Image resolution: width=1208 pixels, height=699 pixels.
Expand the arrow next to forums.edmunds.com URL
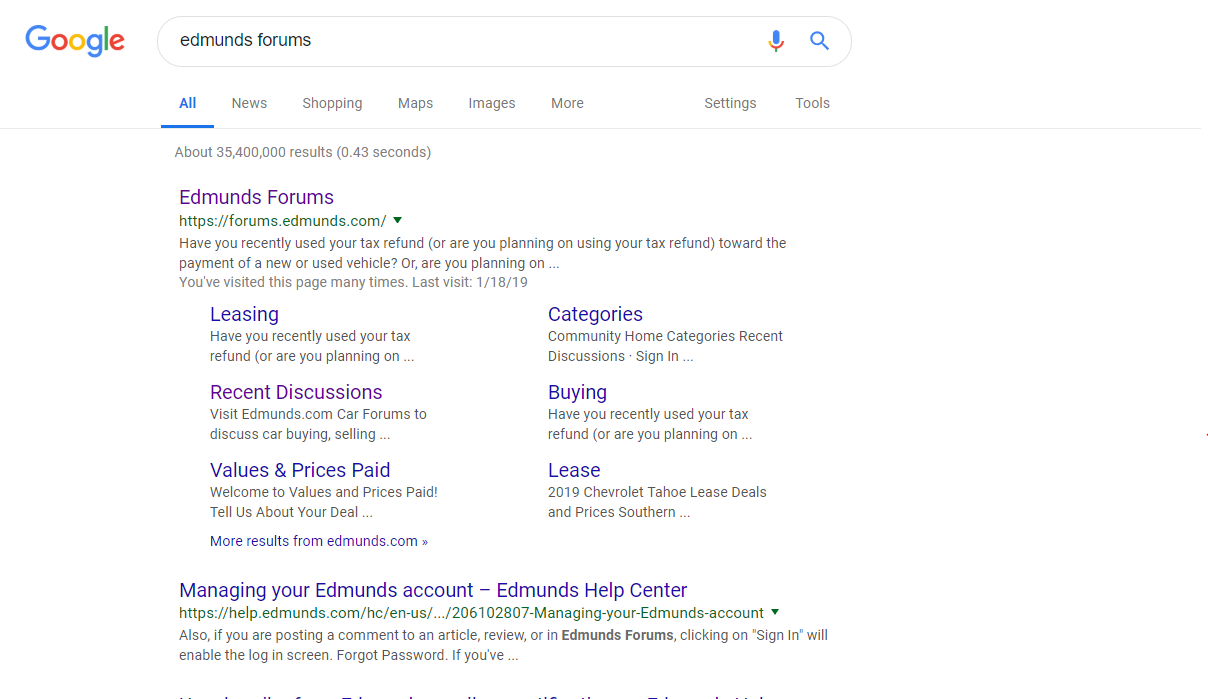[397, 220]
